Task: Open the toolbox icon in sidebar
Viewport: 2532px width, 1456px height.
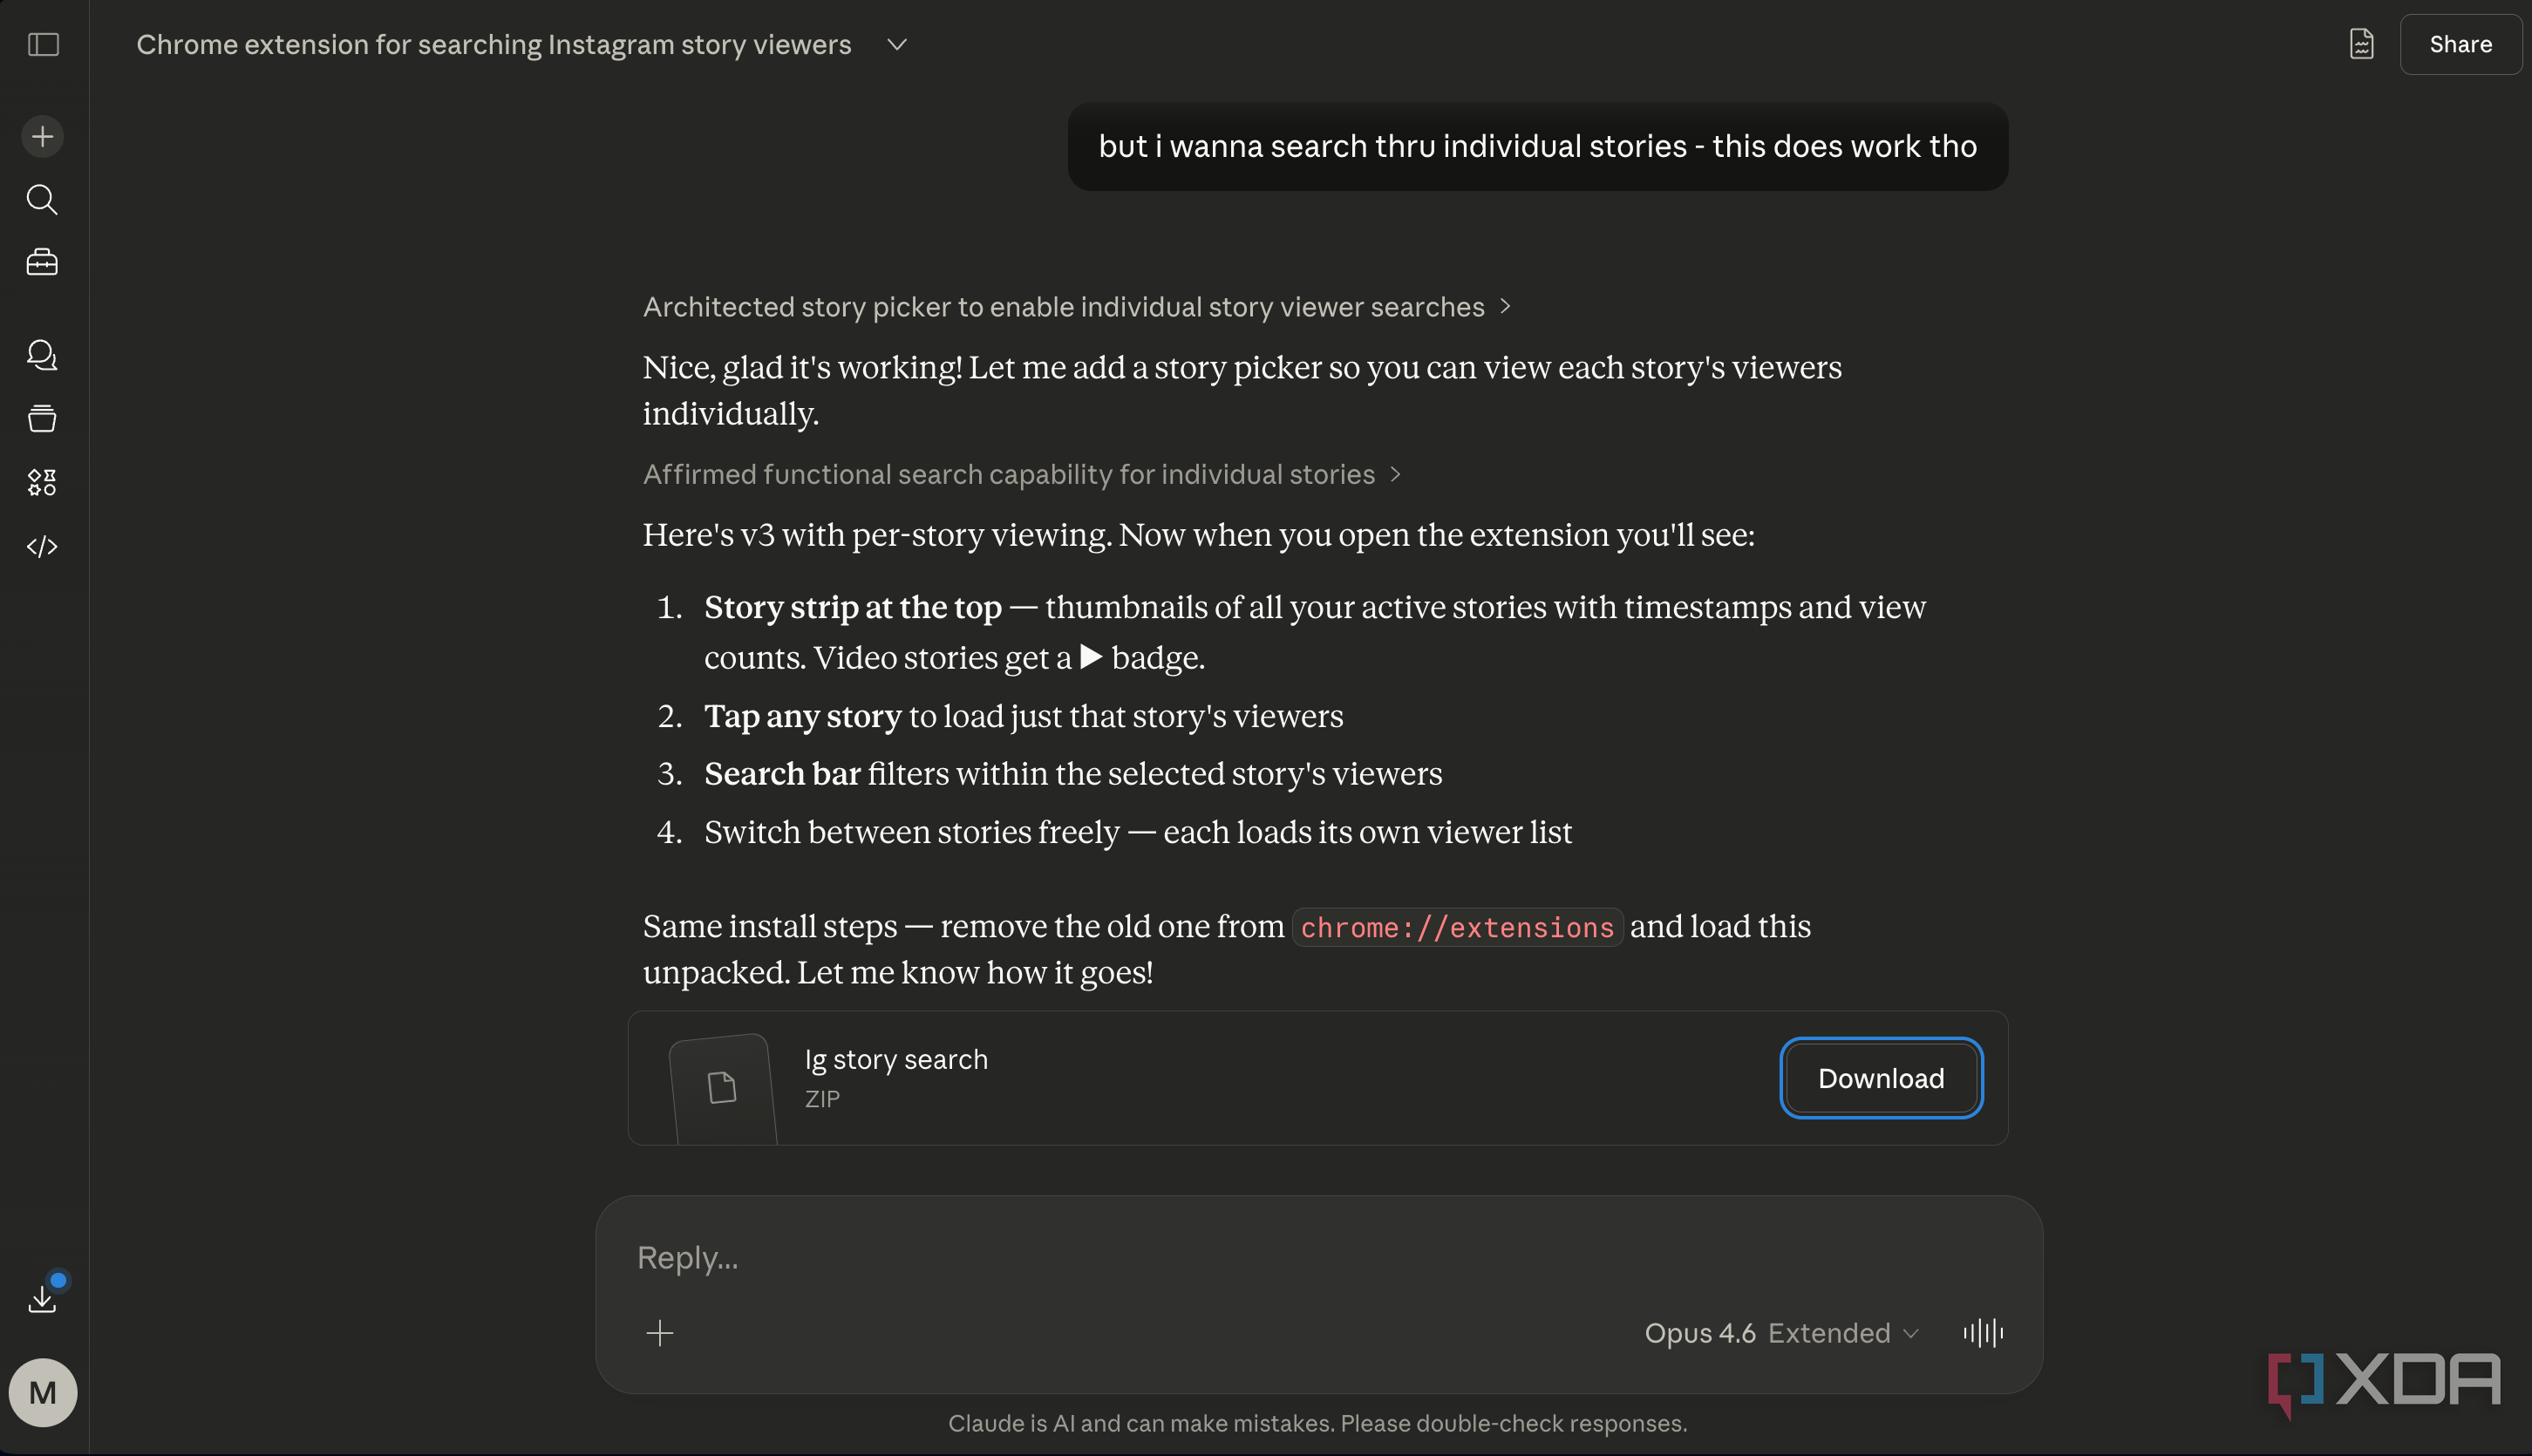Action: [x=42, y=262]
